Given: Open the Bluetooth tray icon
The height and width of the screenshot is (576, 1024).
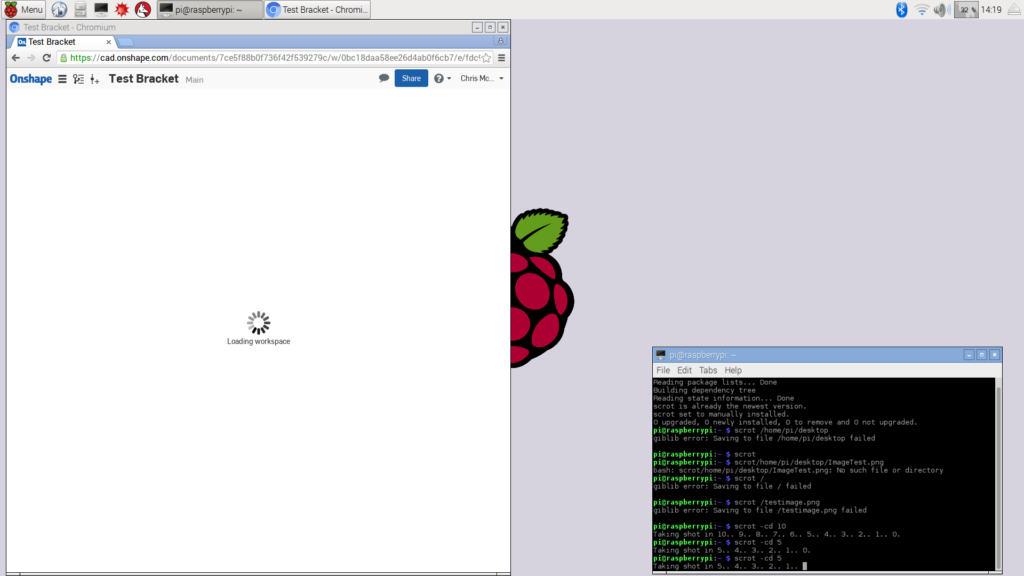Looking at the screenshot, I should tap(901, 9).
